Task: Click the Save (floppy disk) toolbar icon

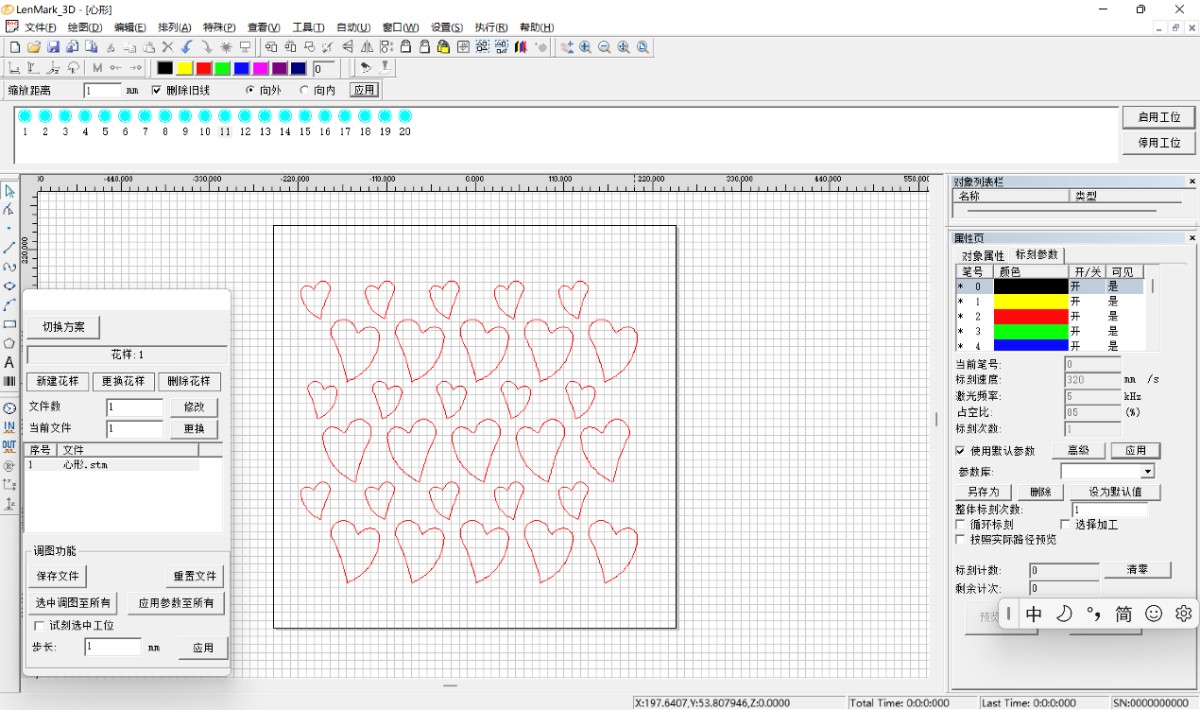Action: point(53,47)
